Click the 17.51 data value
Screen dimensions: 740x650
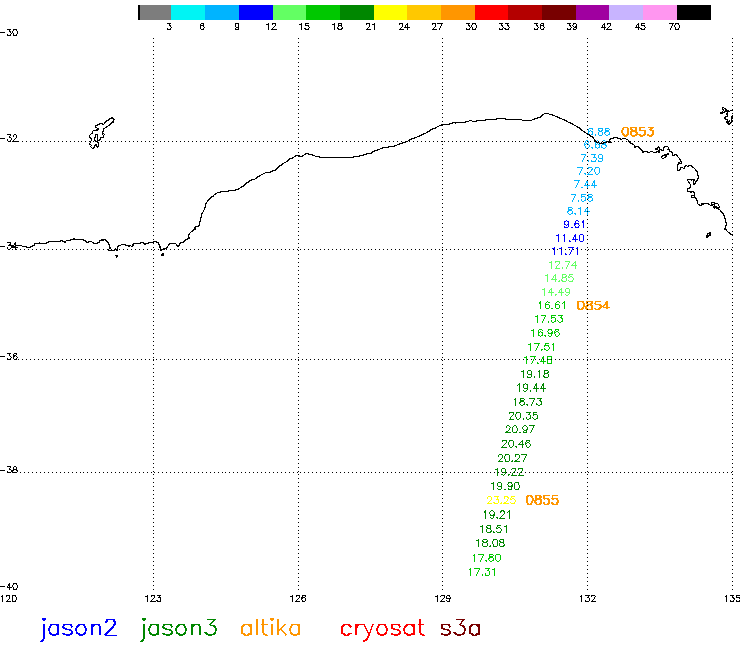pyautogui.click(x=541, y=347)
